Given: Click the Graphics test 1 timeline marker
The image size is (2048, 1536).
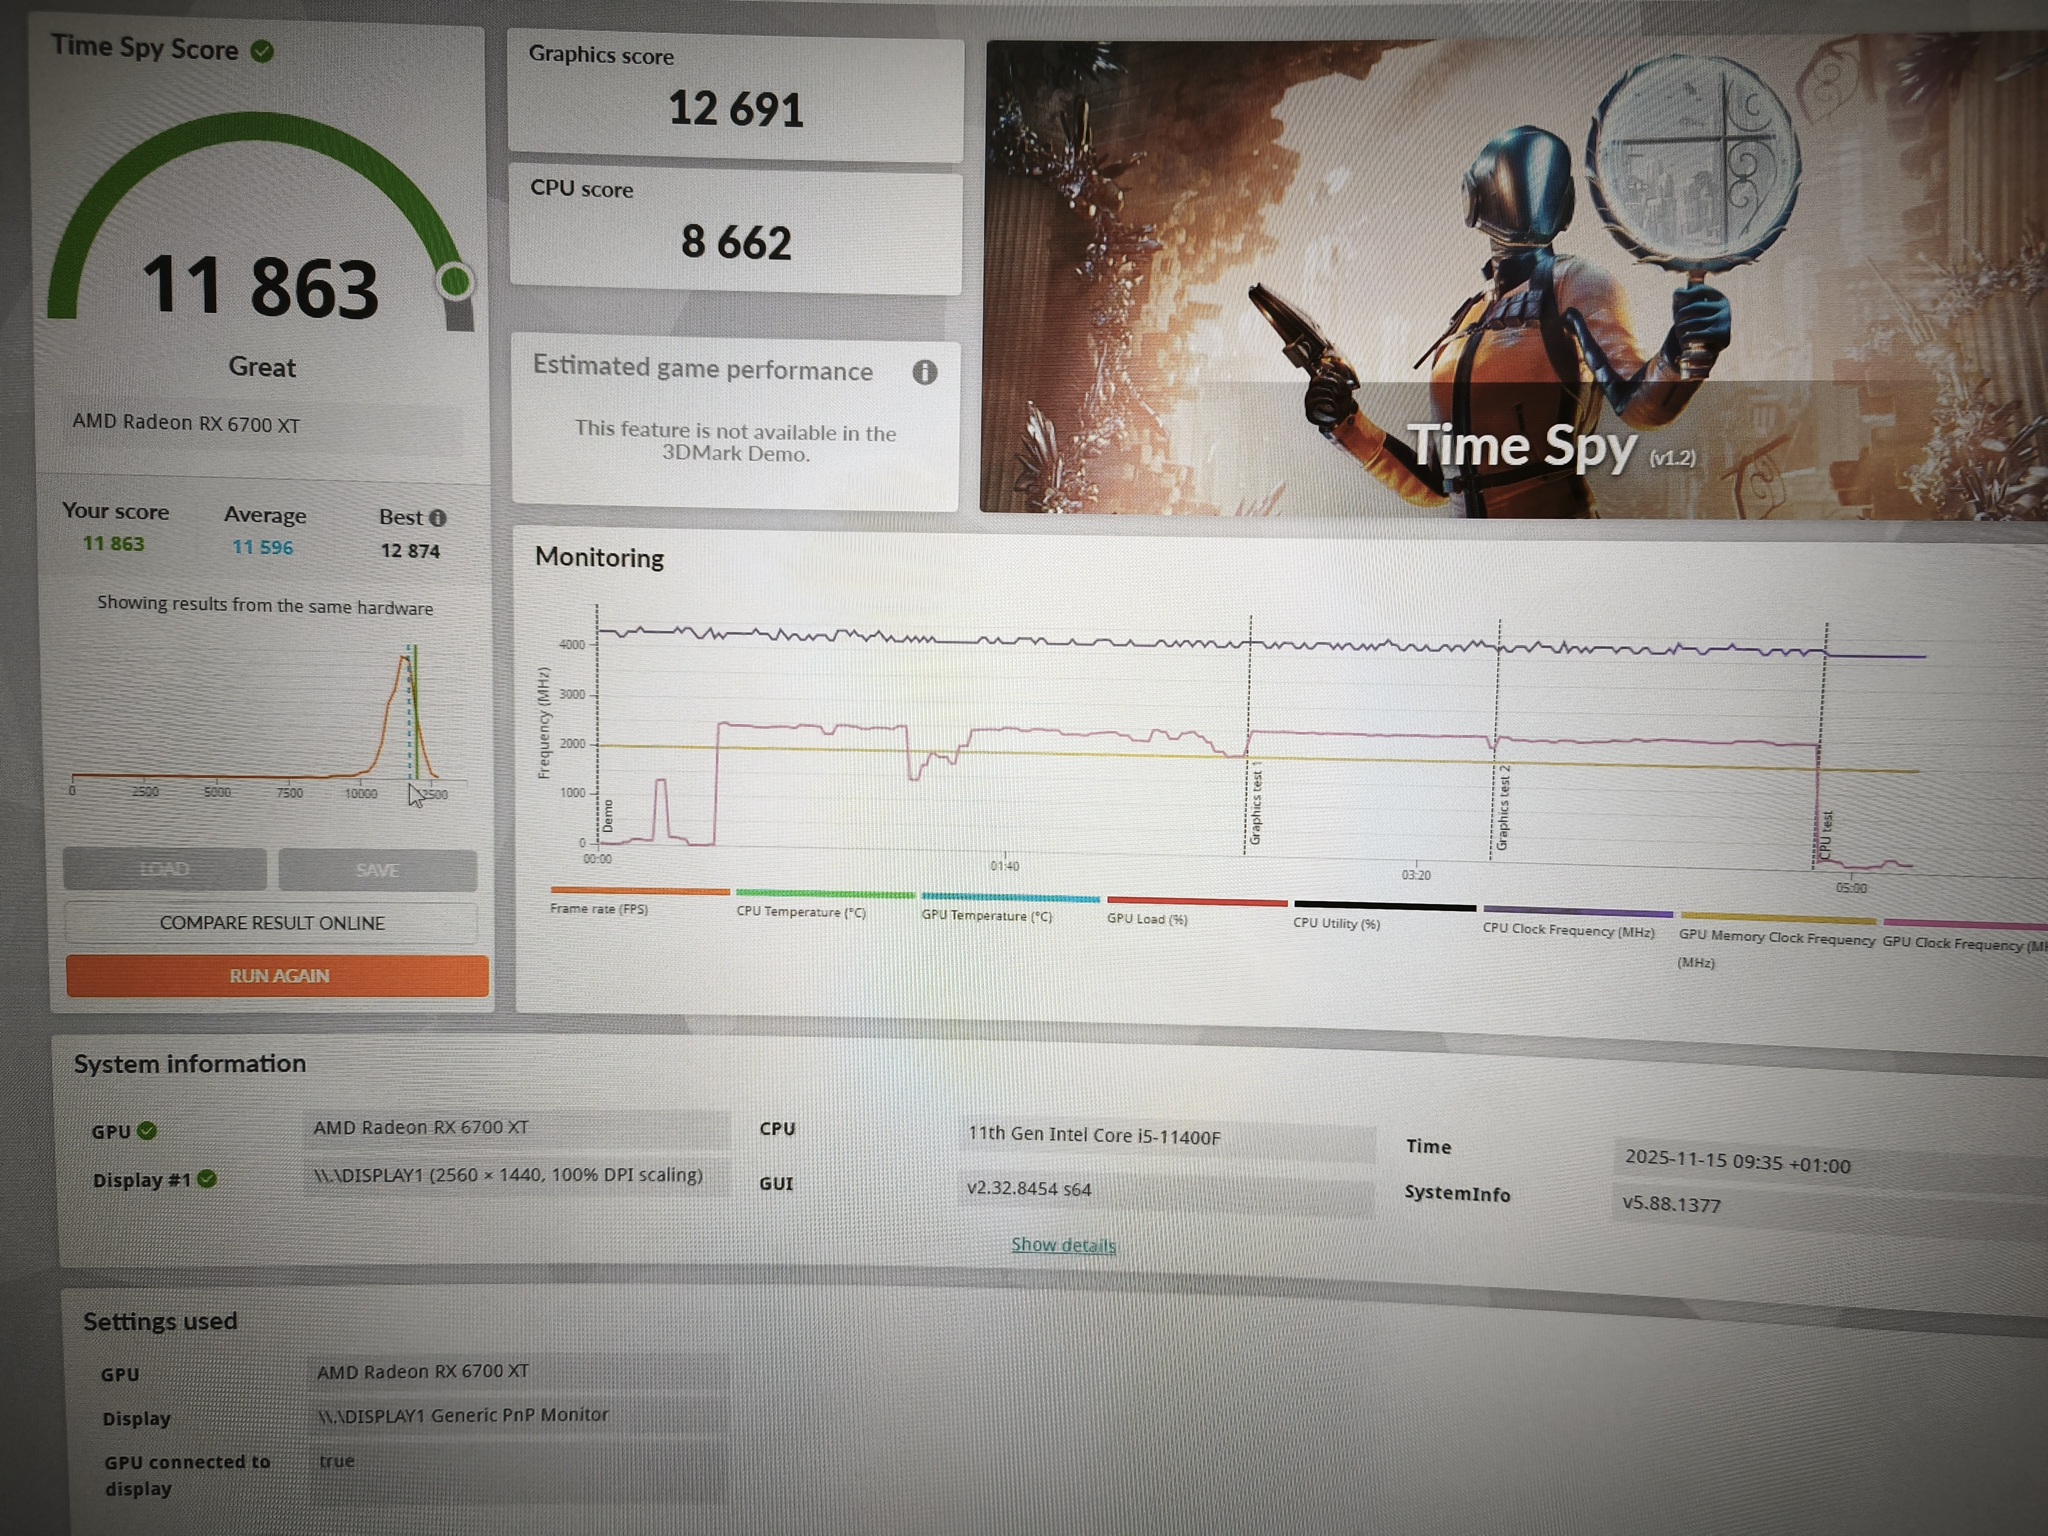Looking at the screenshot, I should point(1256,806).
